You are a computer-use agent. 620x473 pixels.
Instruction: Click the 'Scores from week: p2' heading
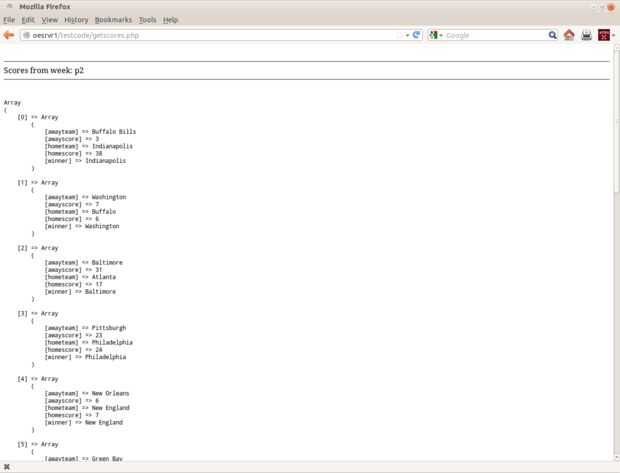[x=43, y=70]
